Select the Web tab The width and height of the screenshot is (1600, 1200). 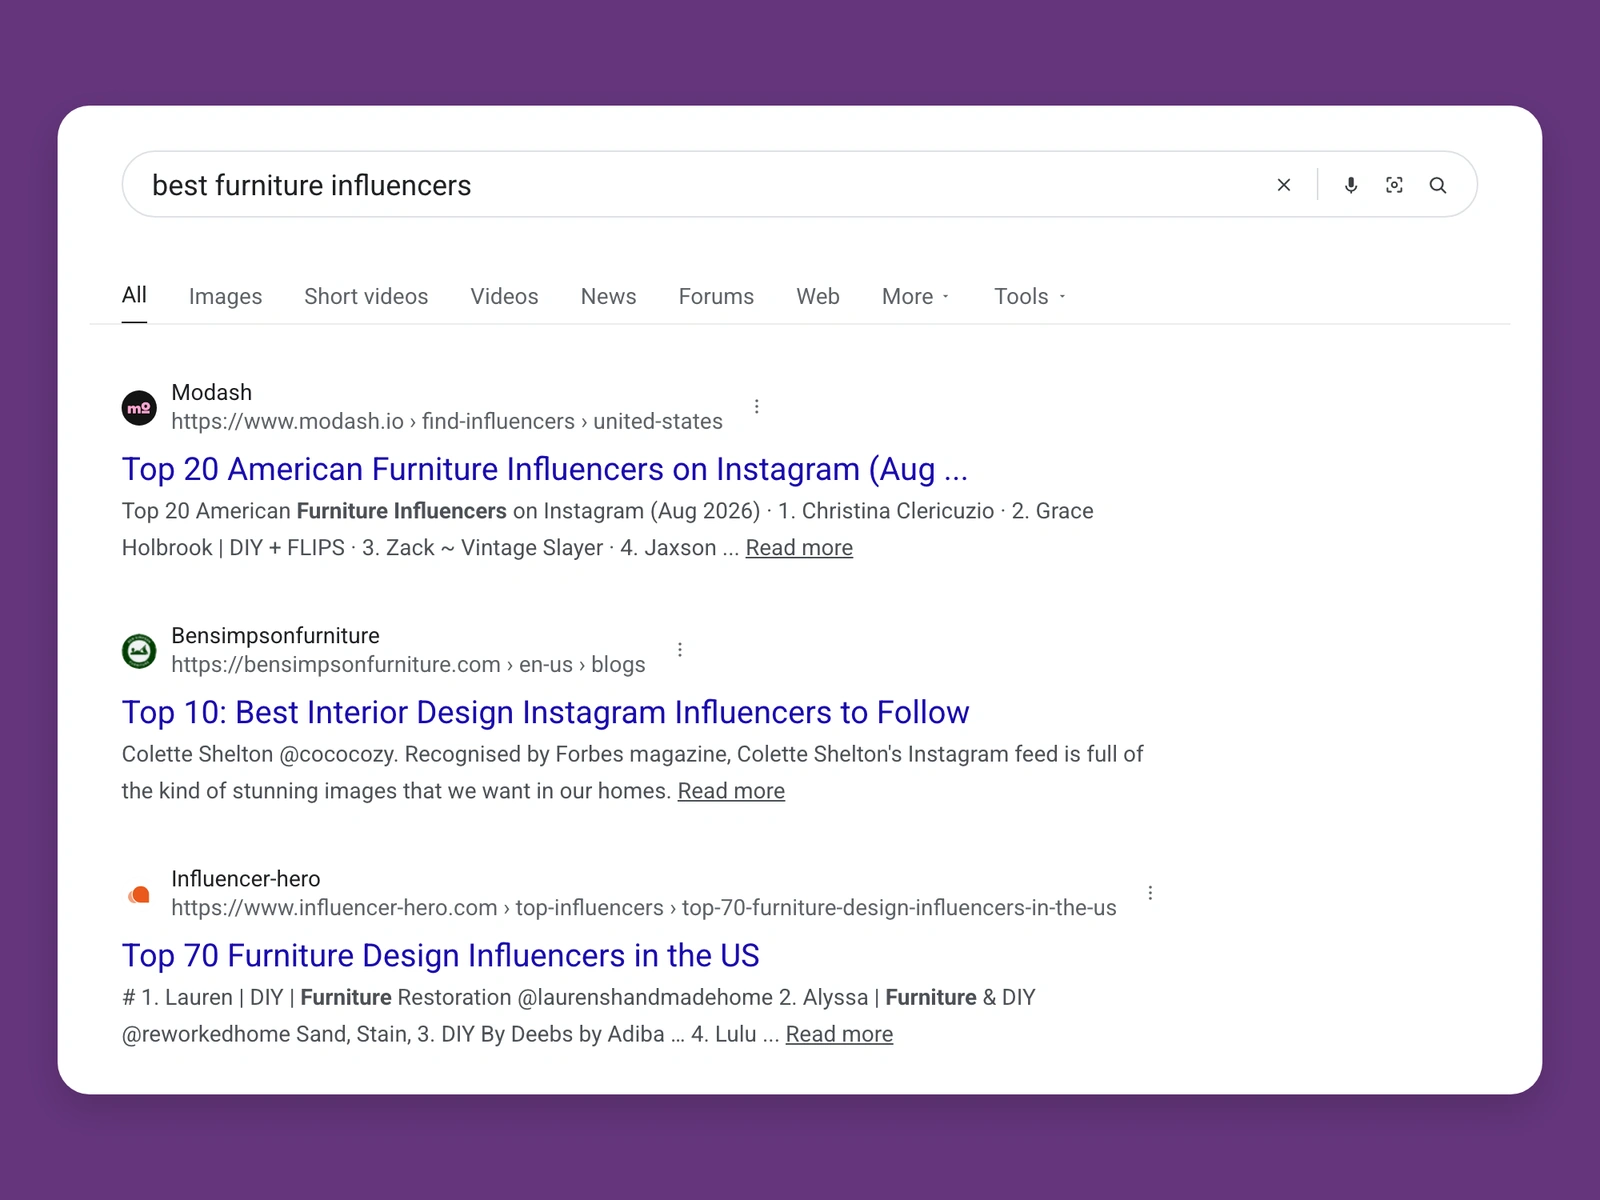pos(818,297)
